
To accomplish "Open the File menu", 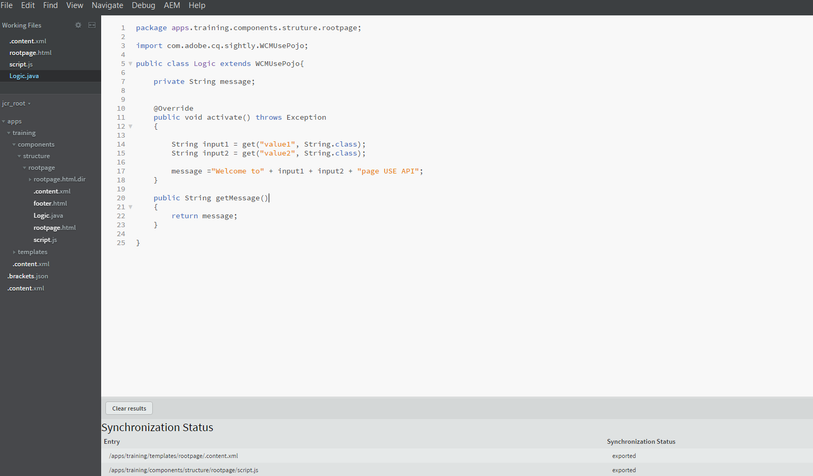I will (7, 5).
